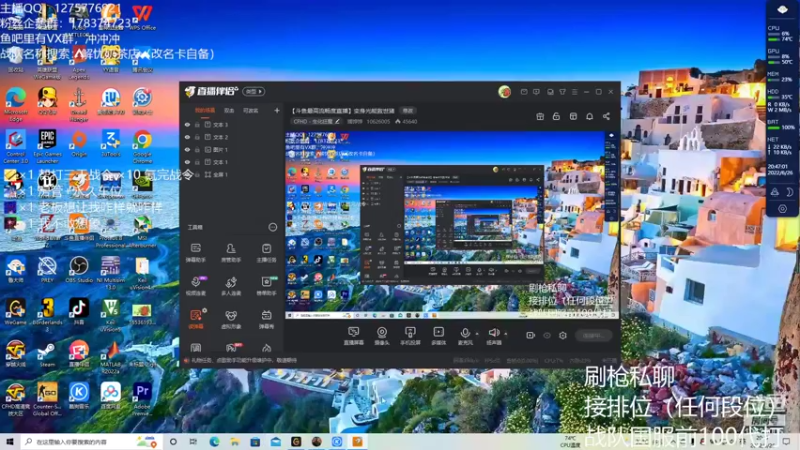Open streaming settings gear in bottom bar
Image resolution: width=800 pixels, height=450 pixels.
563,335
